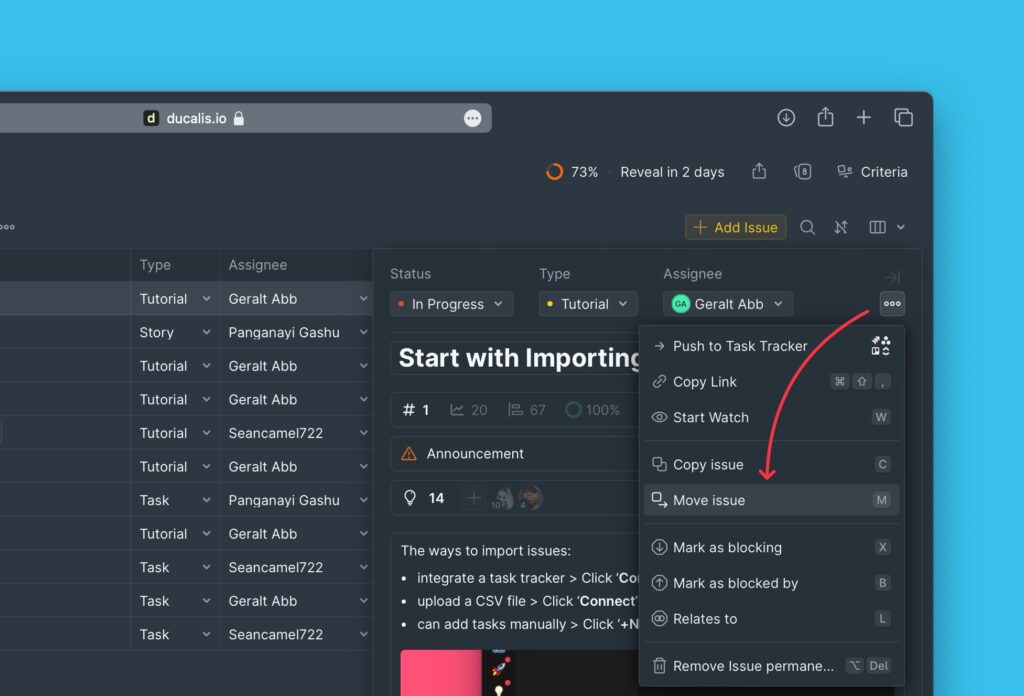Viewport: 1024px width, 696px height.
Task: Click the three-dots more options button
Action: pyautogui.click(x=892, y=304)
